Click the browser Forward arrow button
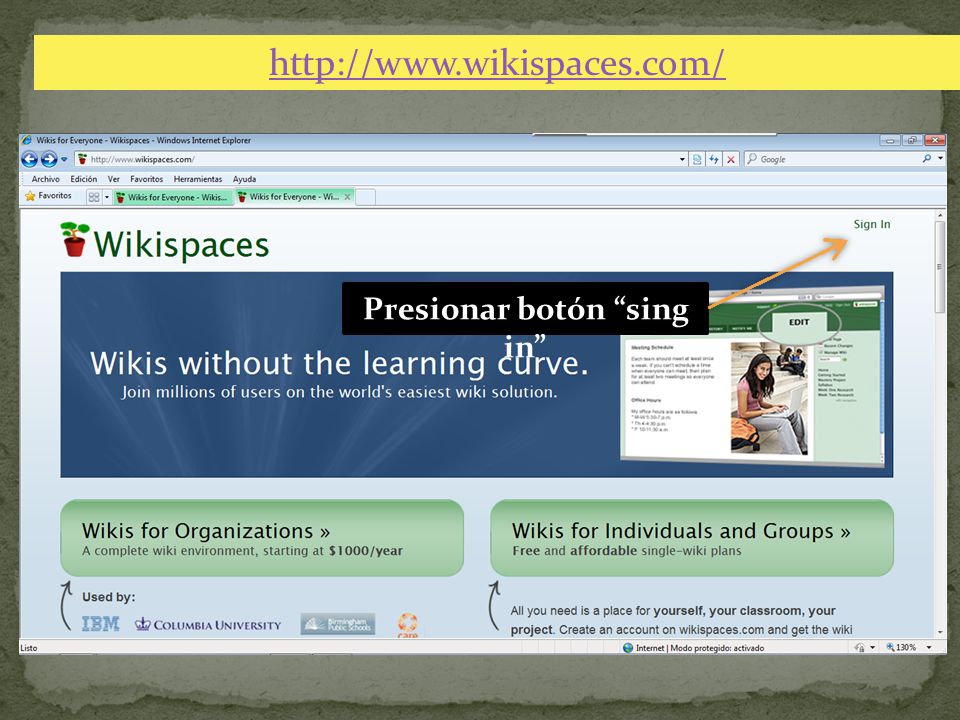Screen dimensions: 960x720 pos(49,159)
